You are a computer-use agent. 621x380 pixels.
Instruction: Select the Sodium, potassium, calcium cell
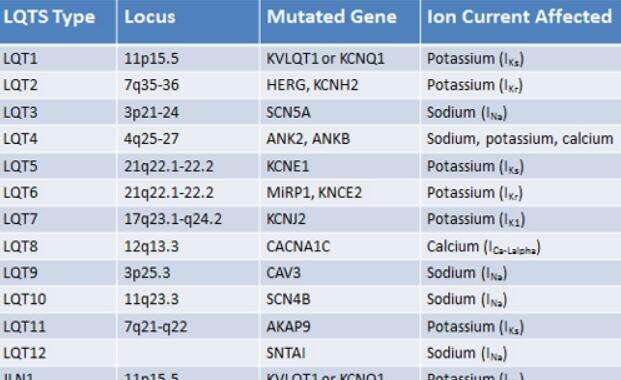click(x=521, y=139)
